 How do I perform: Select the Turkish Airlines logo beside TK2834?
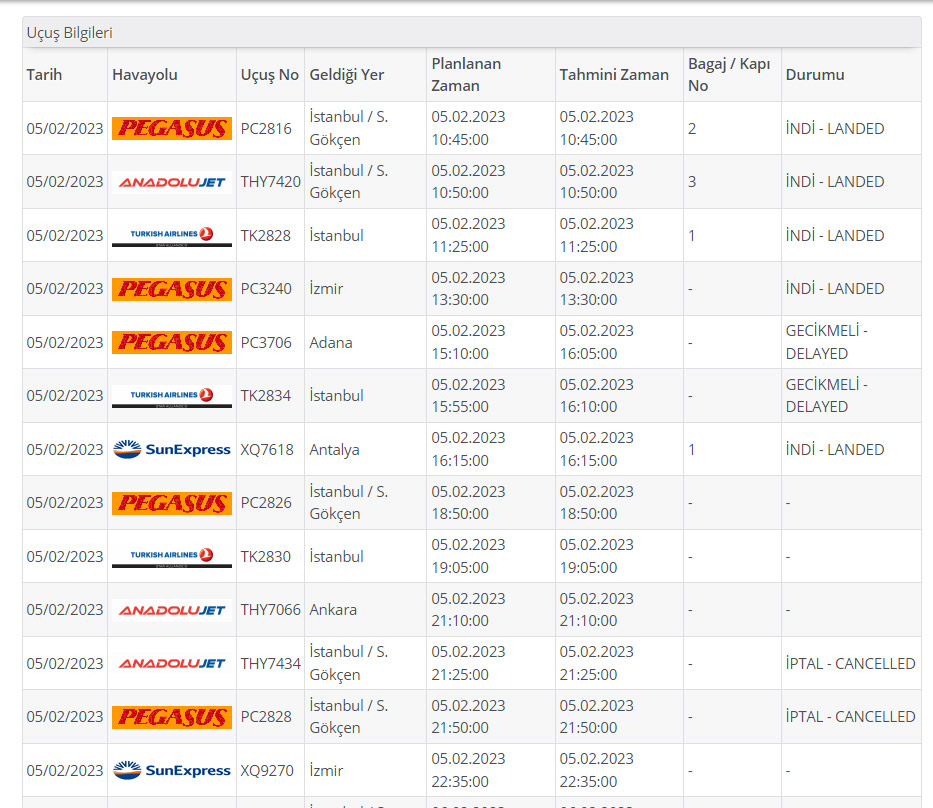172,396
